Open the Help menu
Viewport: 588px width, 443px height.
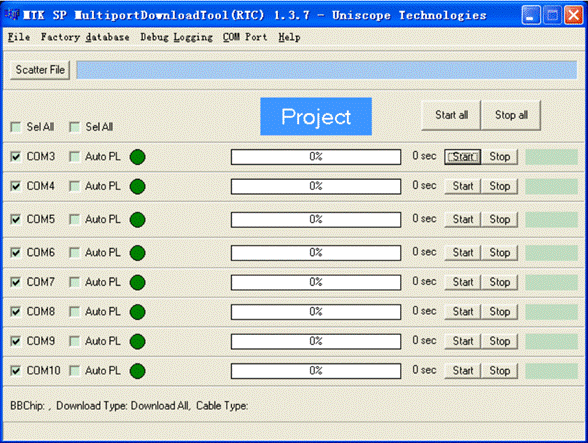click(x=289, y=37)
